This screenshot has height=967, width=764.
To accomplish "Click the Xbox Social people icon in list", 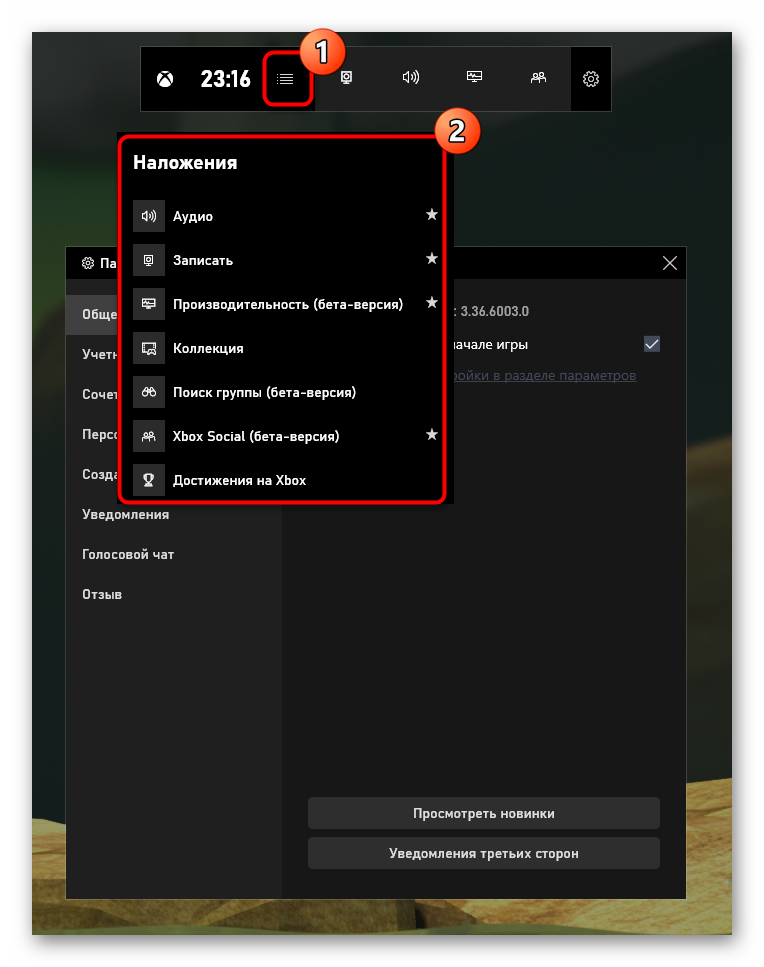I will (149, 436).
